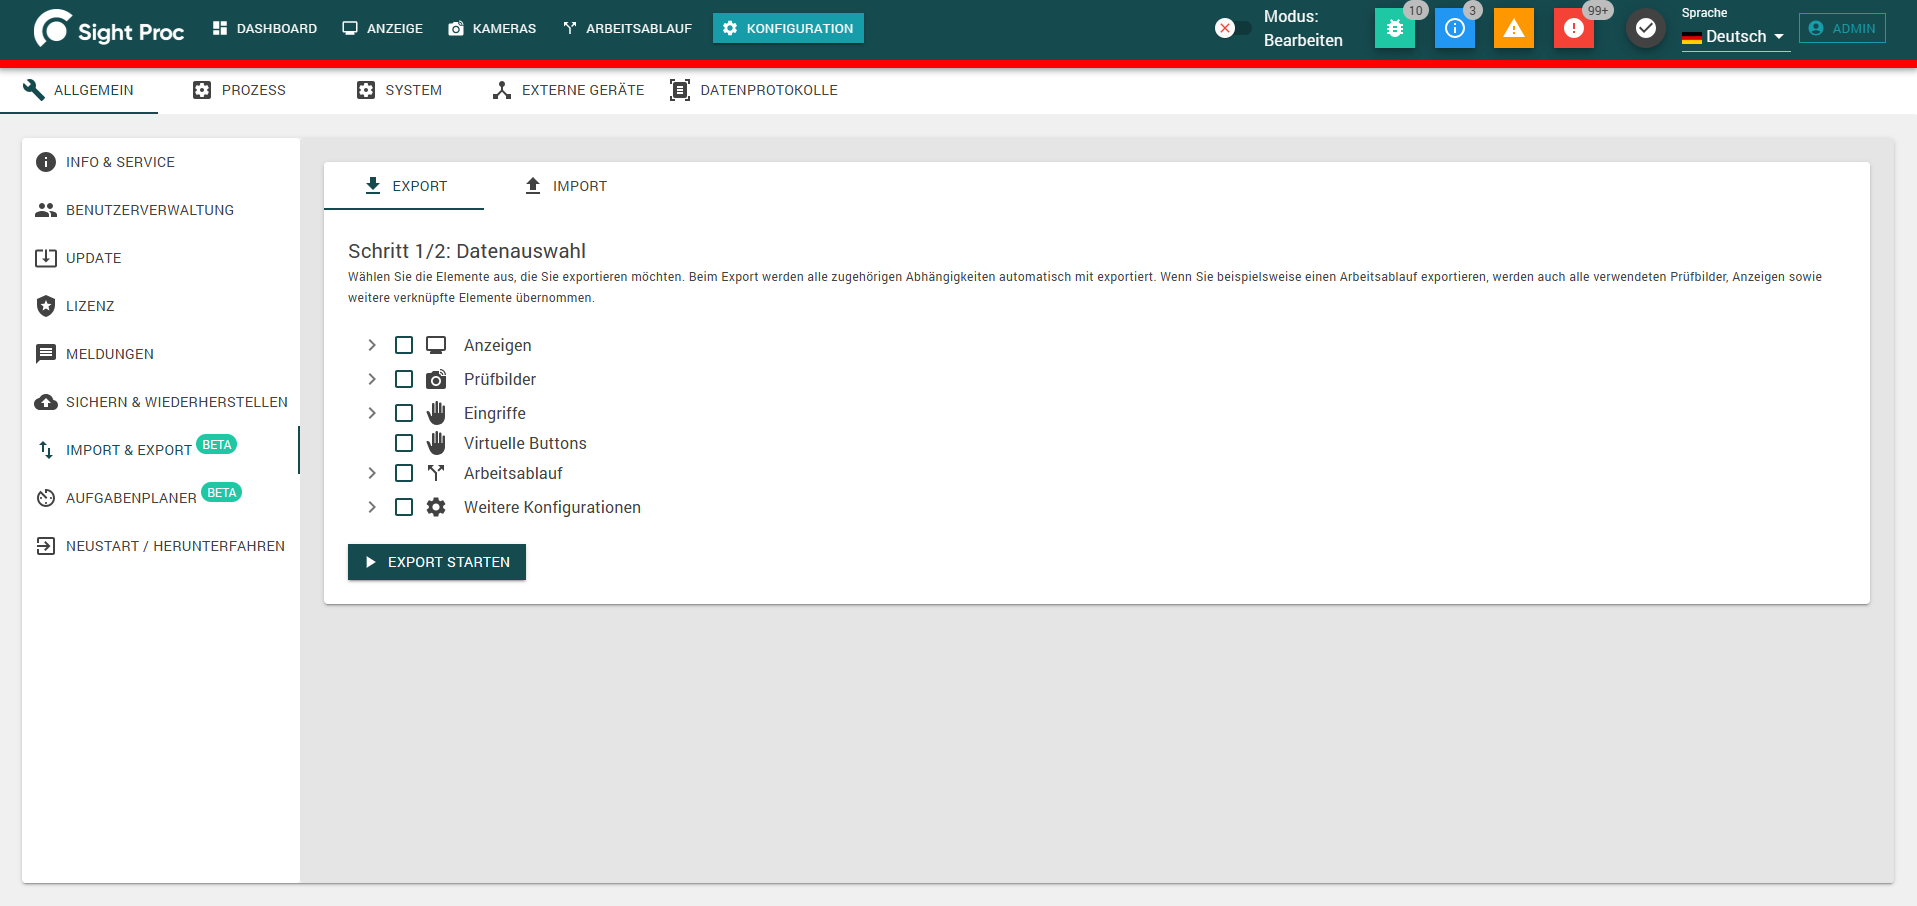
Task: Open the red error notifications icon
Action: pyautogui.click(x=1573, y=28)
